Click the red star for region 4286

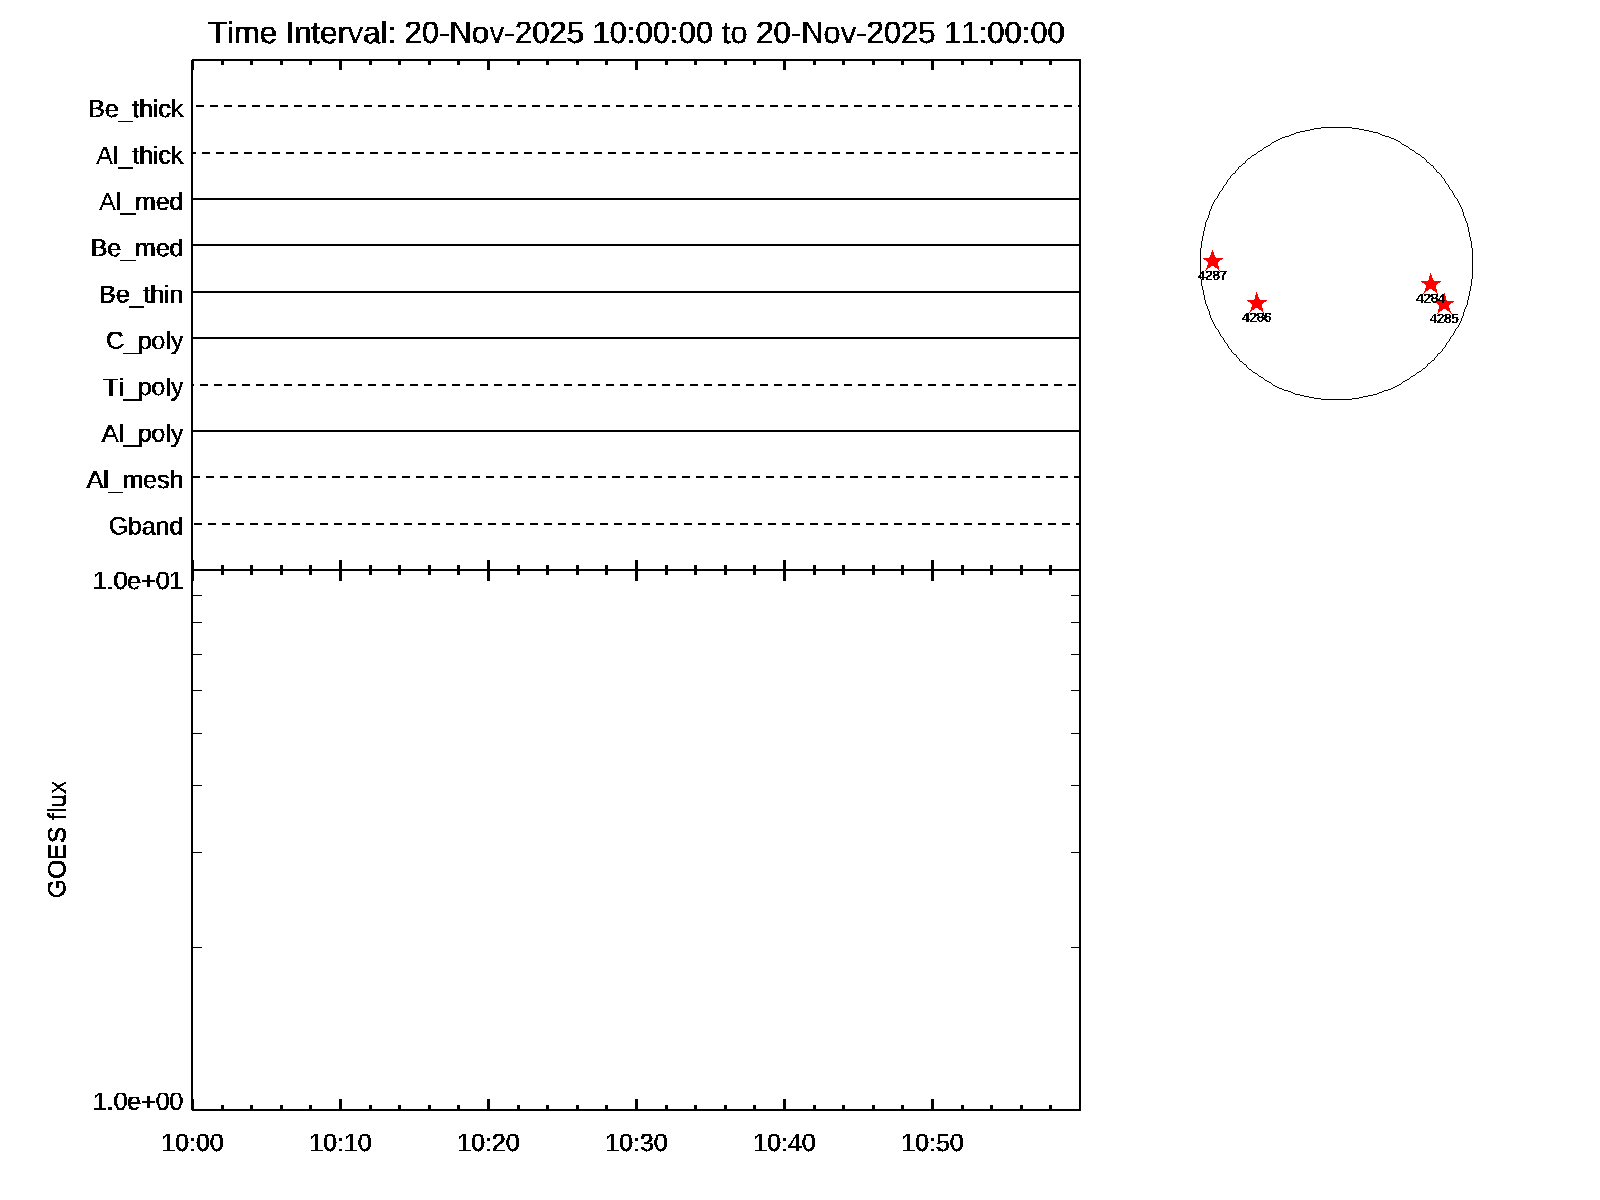tap(1257, 303)
